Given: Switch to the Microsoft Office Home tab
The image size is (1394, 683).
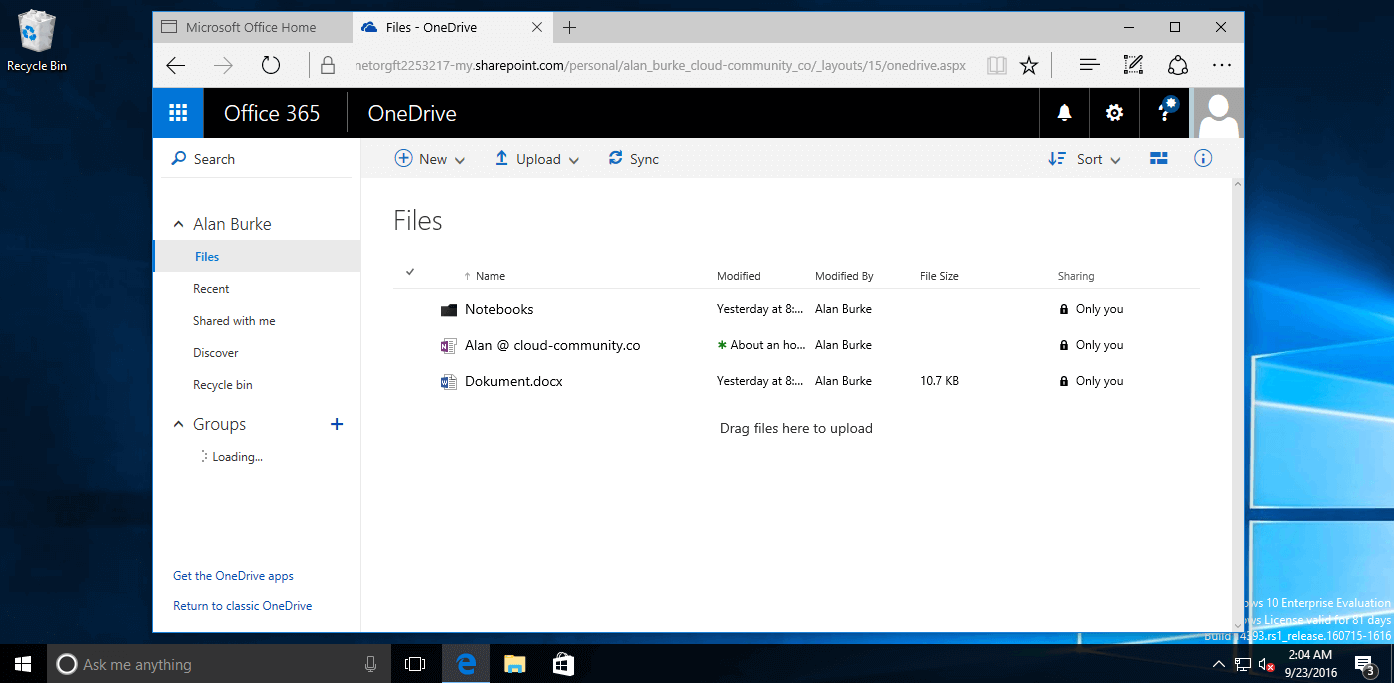Looking at the screenshot, I should point(250,27).
